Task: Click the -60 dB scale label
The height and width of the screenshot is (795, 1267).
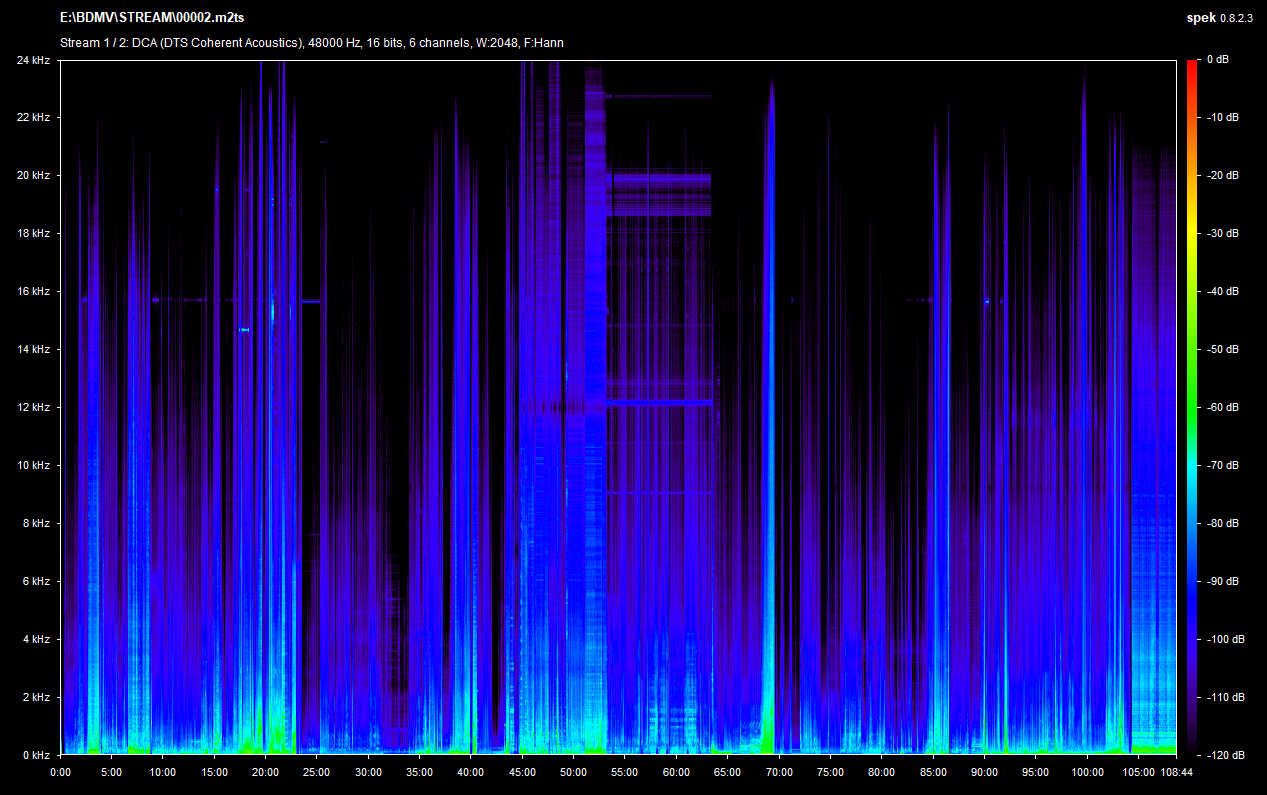Action: click(x=1222, y=408)
